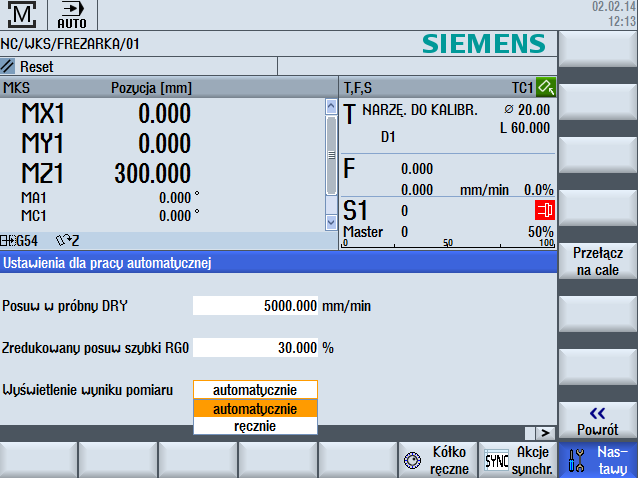
Task: Choose ręcznie from the dropdown list
Action: click(x=255, y=426)
